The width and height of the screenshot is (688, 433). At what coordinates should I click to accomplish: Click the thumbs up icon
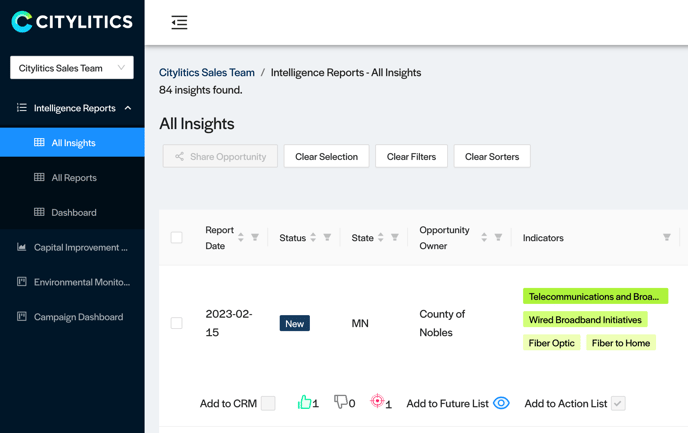pyautogui.click(x=304, y=402)
